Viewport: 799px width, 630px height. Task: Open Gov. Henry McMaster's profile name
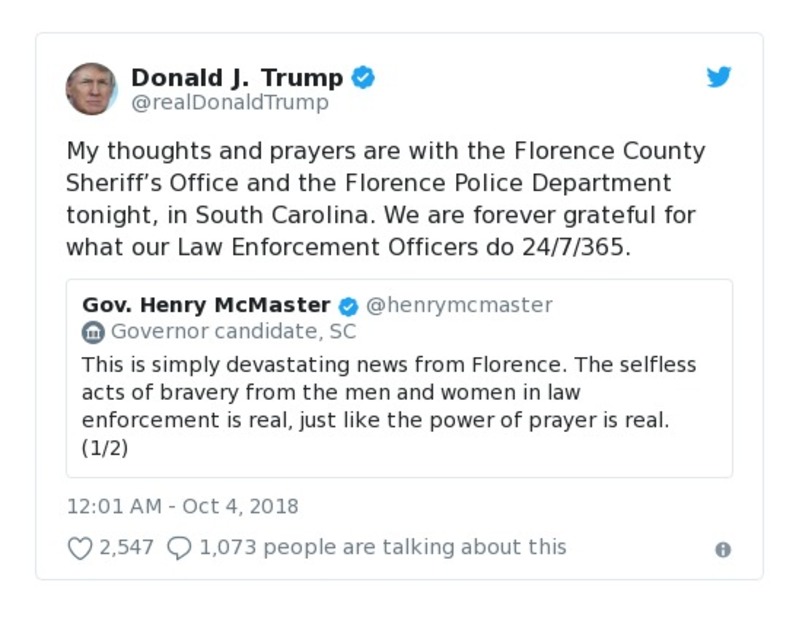click(206, 305)
